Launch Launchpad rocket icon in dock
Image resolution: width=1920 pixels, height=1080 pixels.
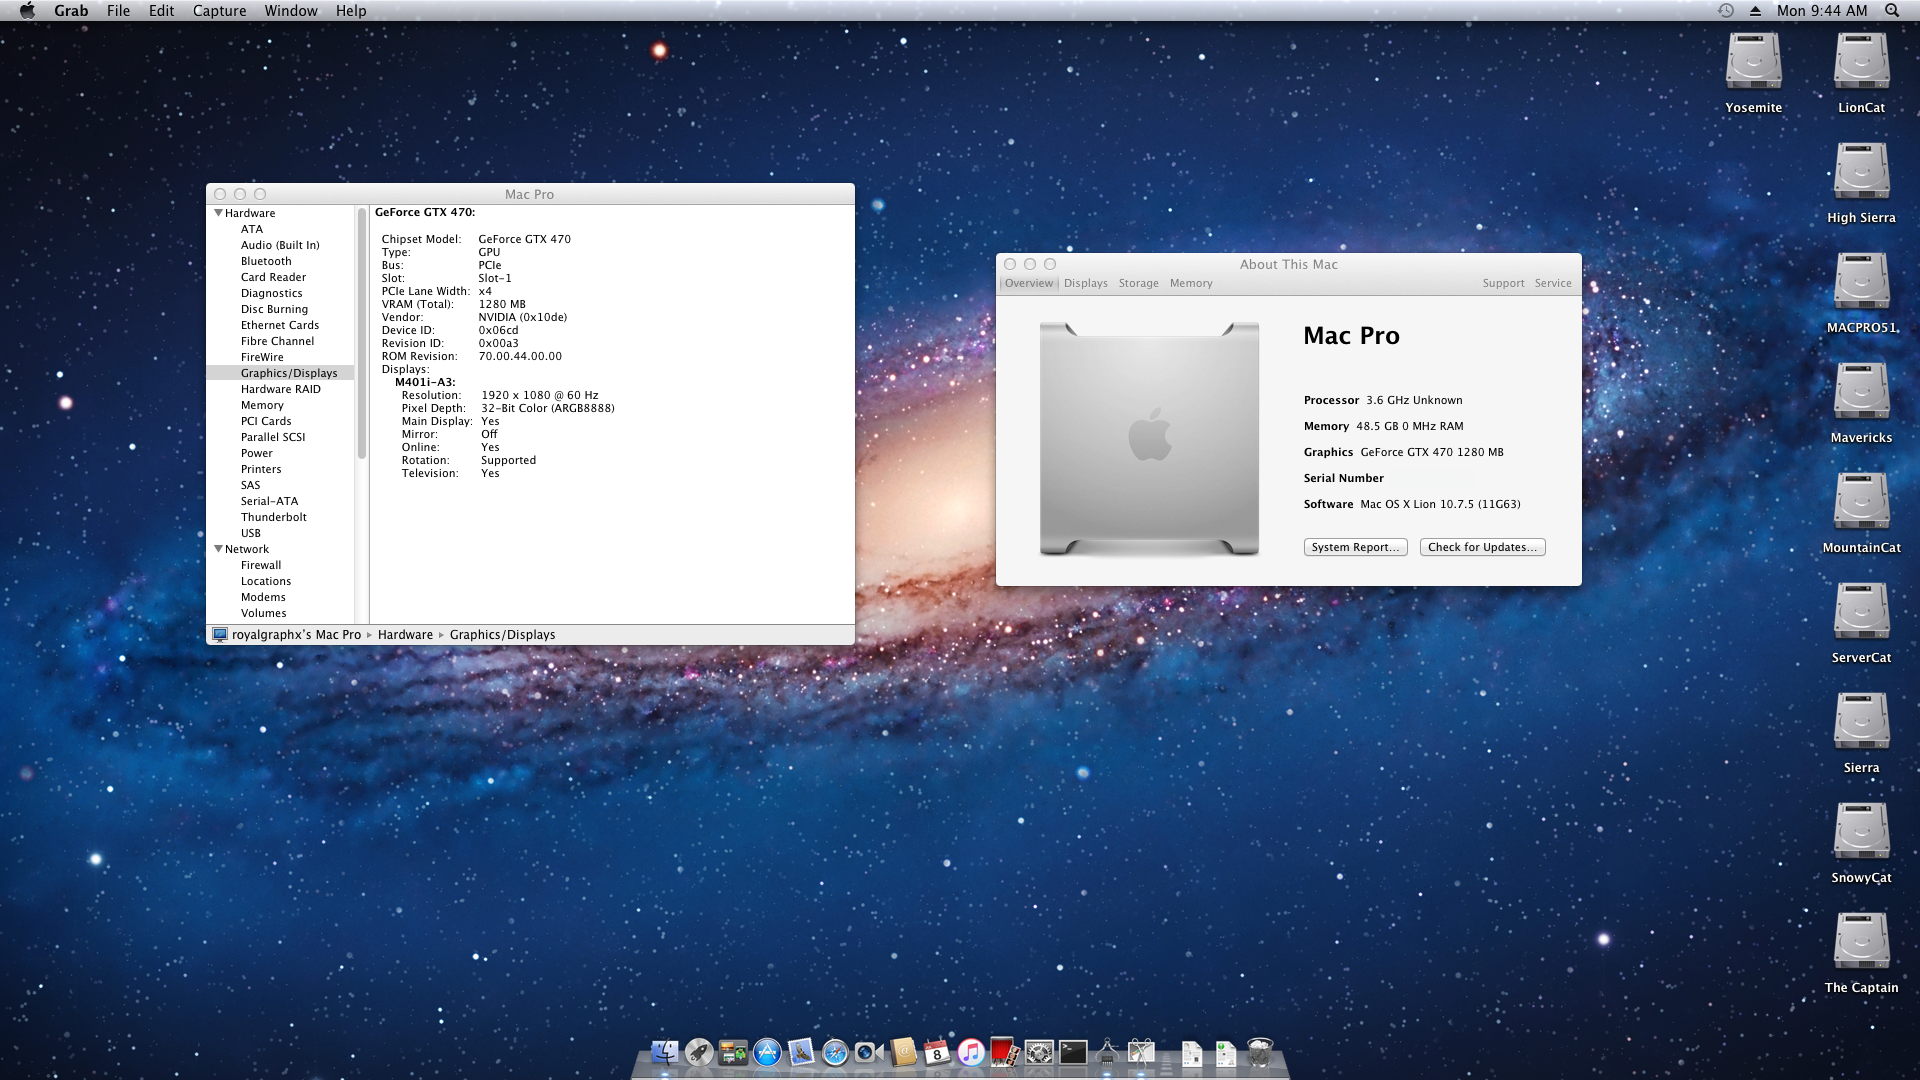[699, 1052]
